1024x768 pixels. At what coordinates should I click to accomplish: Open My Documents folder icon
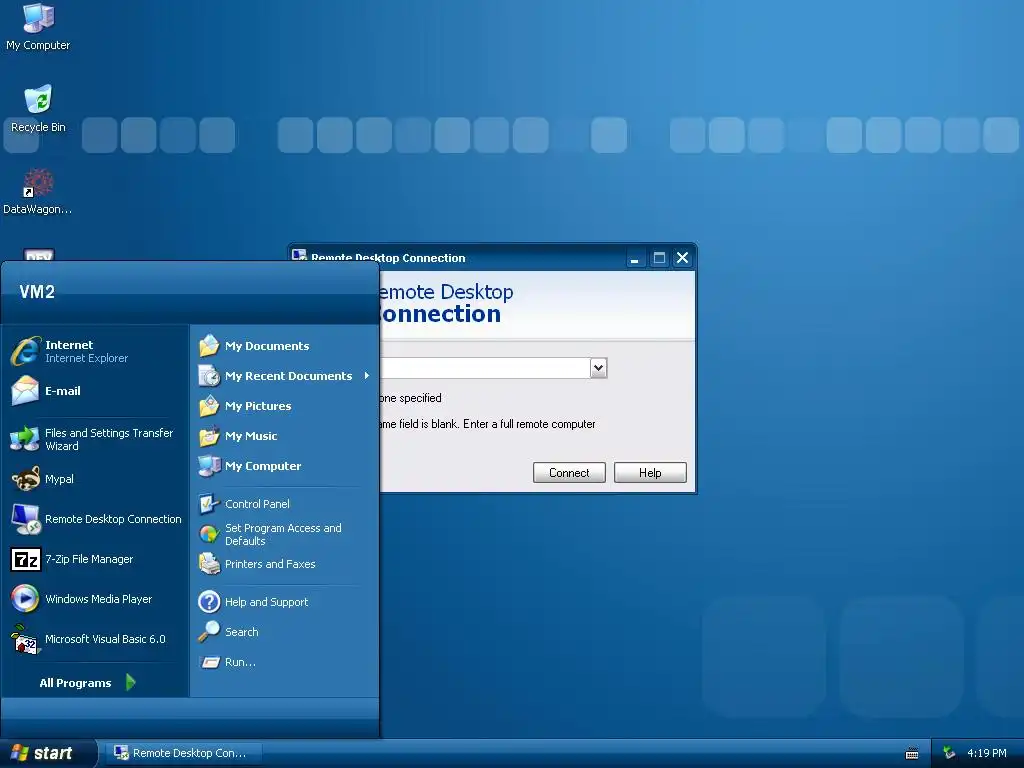[209, 345]
